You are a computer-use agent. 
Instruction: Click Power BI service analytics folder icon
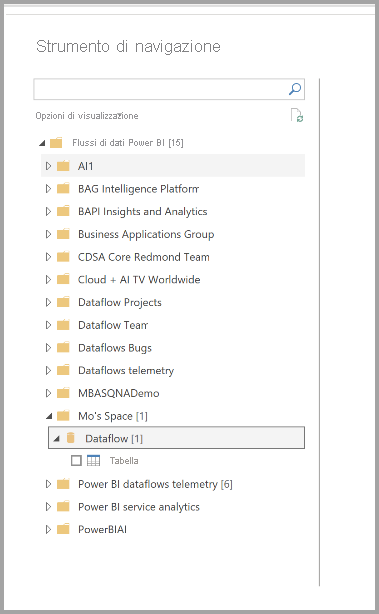63,506
